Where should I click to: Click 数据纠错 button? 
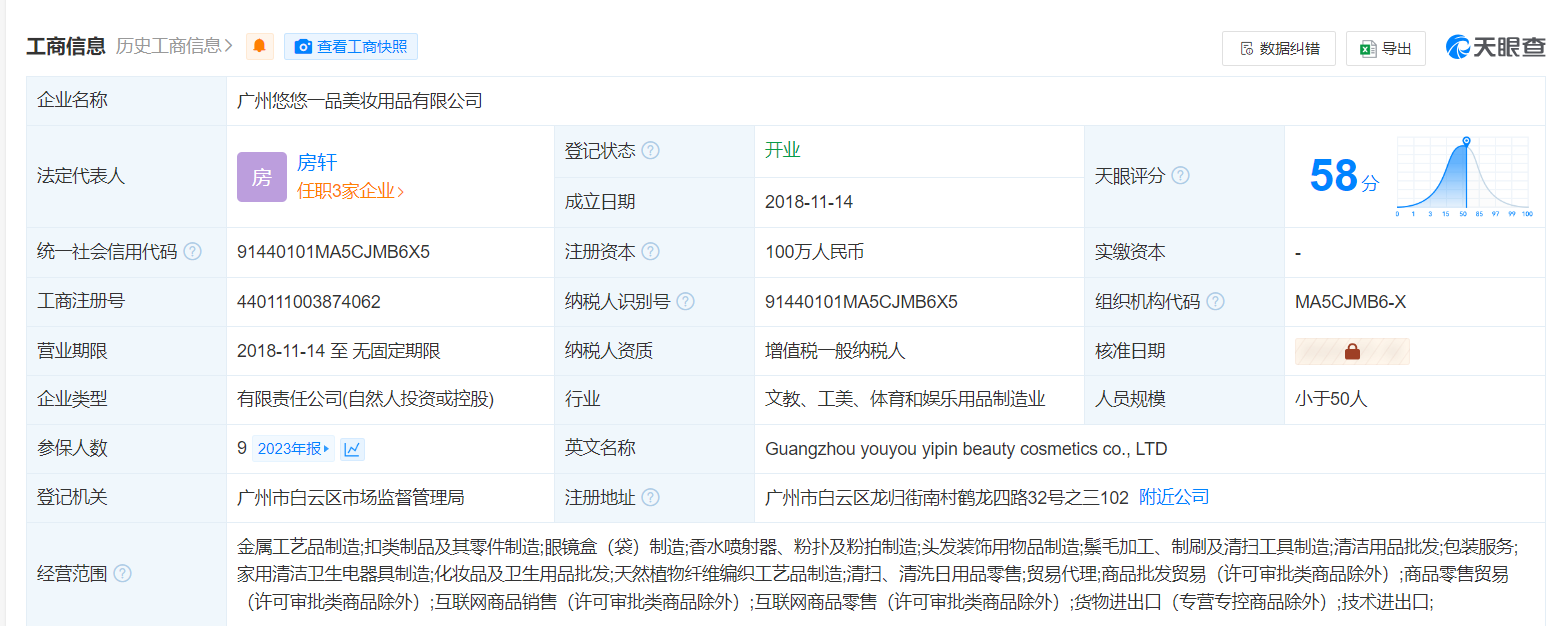(1279, 48)
